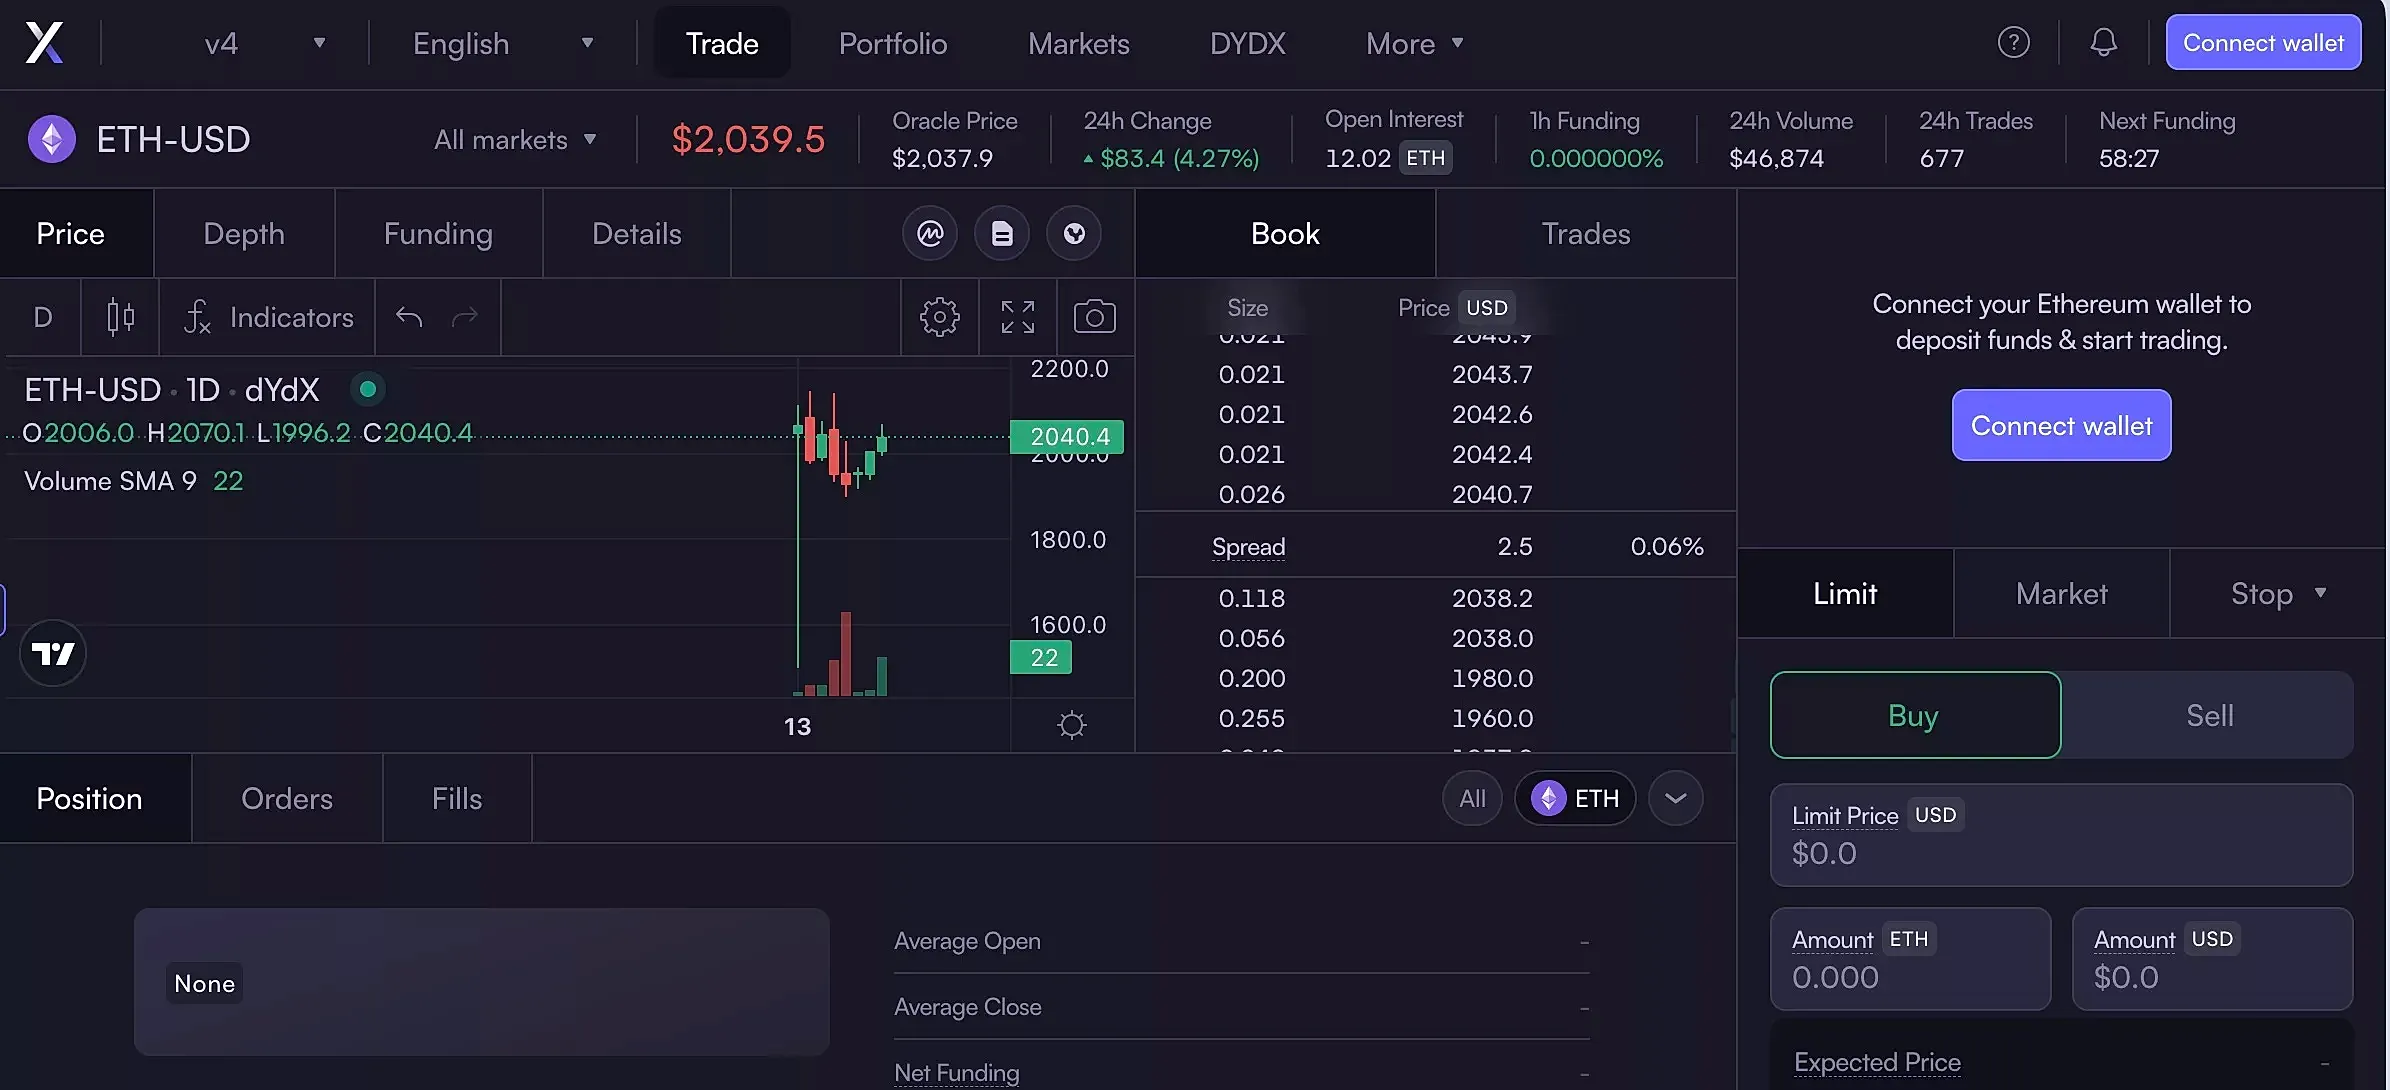Image resolution: width=2390 pixels, height=1090 pixels.
Task: Toggle fullscreen chart mode icon
Action: pos(1018,317)
